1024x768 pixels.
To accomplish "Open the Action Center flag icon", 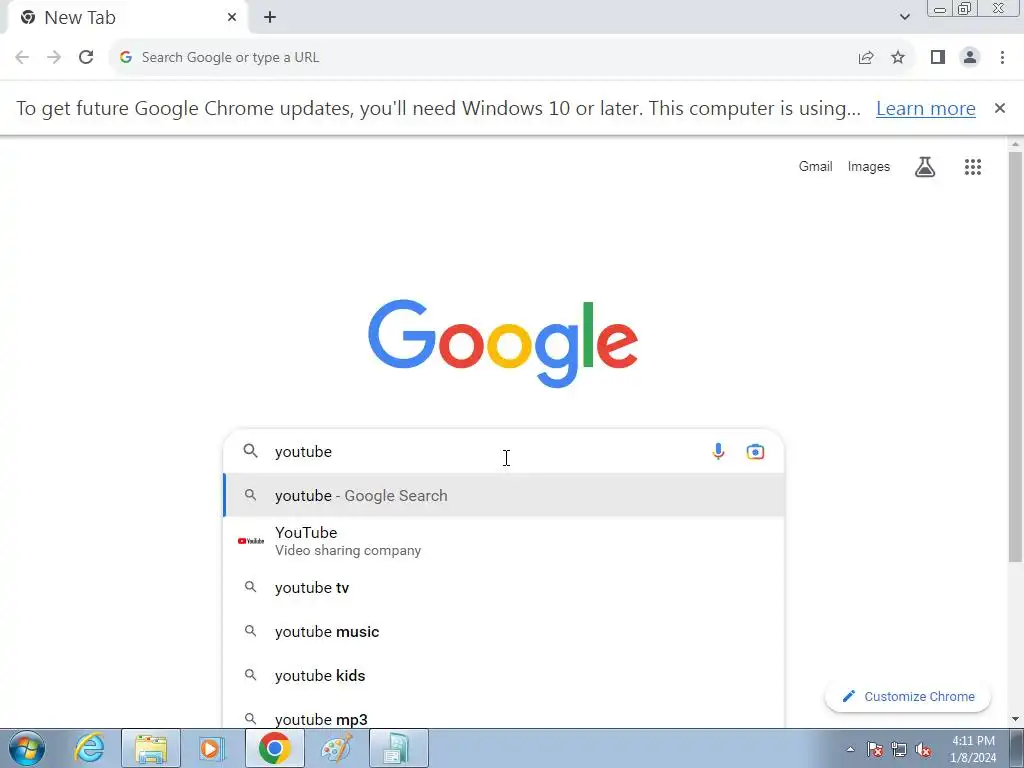I will [x=875, y=749].
